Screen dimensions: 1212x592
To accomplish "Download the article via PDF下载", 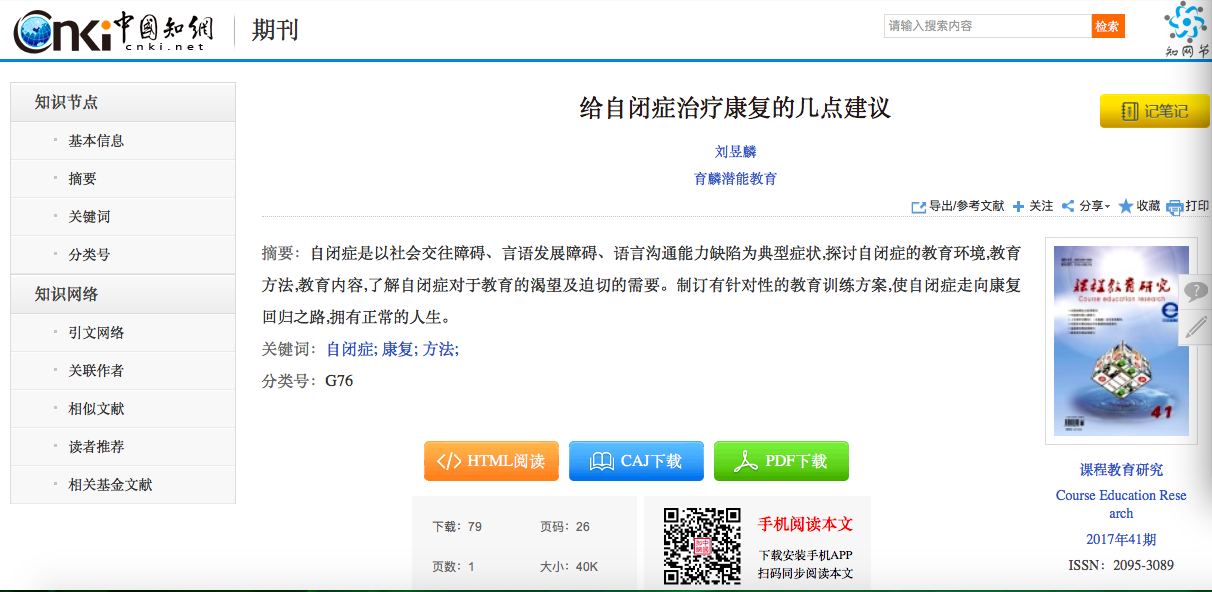I will pyautogui.click(x=781, y=461).
